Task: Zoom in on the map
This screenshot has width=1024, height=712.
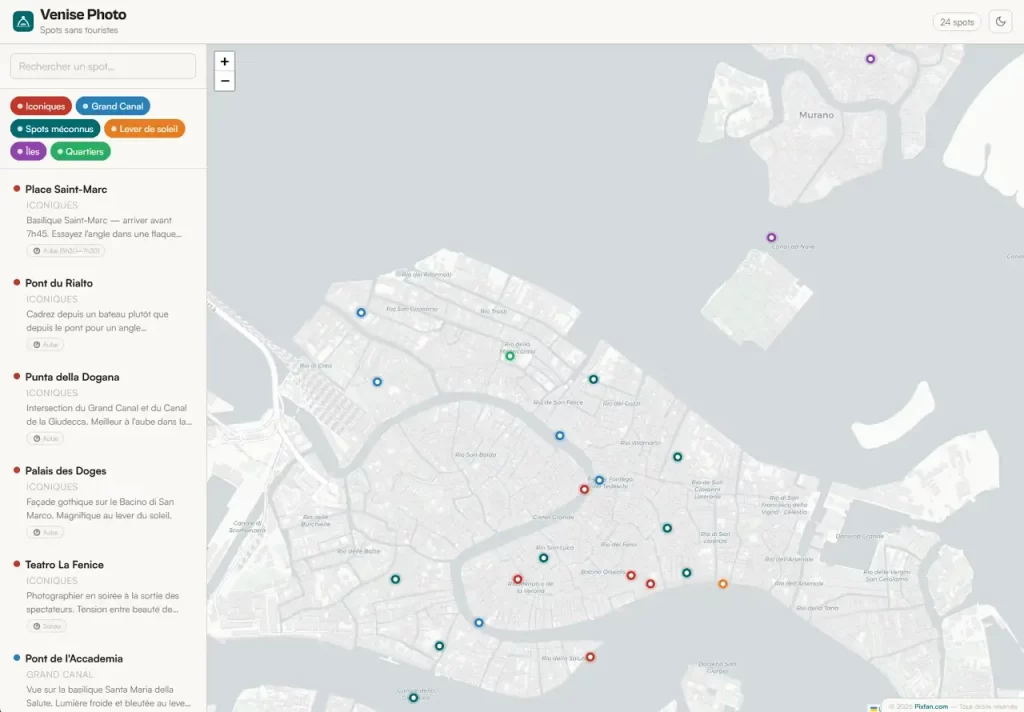Action: coord(225,61)
